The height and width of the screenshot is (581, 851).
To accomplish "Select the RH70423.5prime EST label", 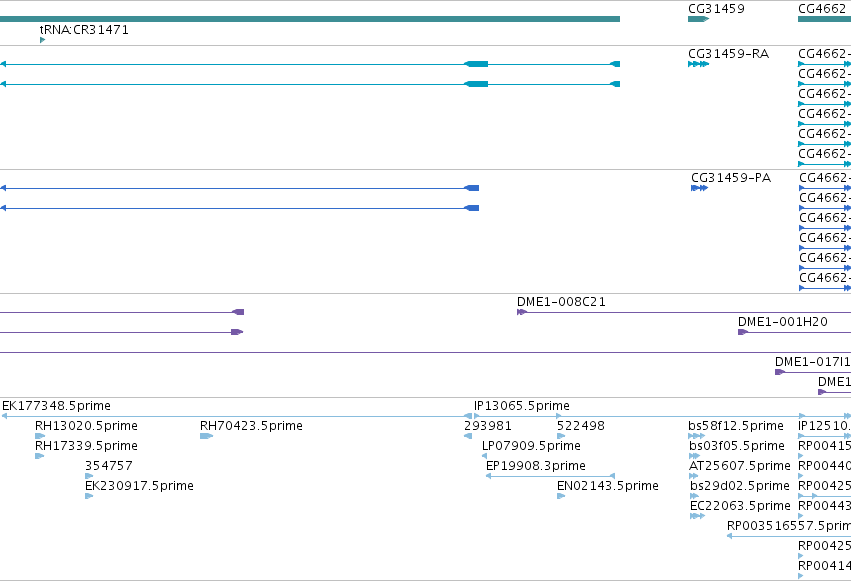I will pyautogui.click(x=251, y=426).
